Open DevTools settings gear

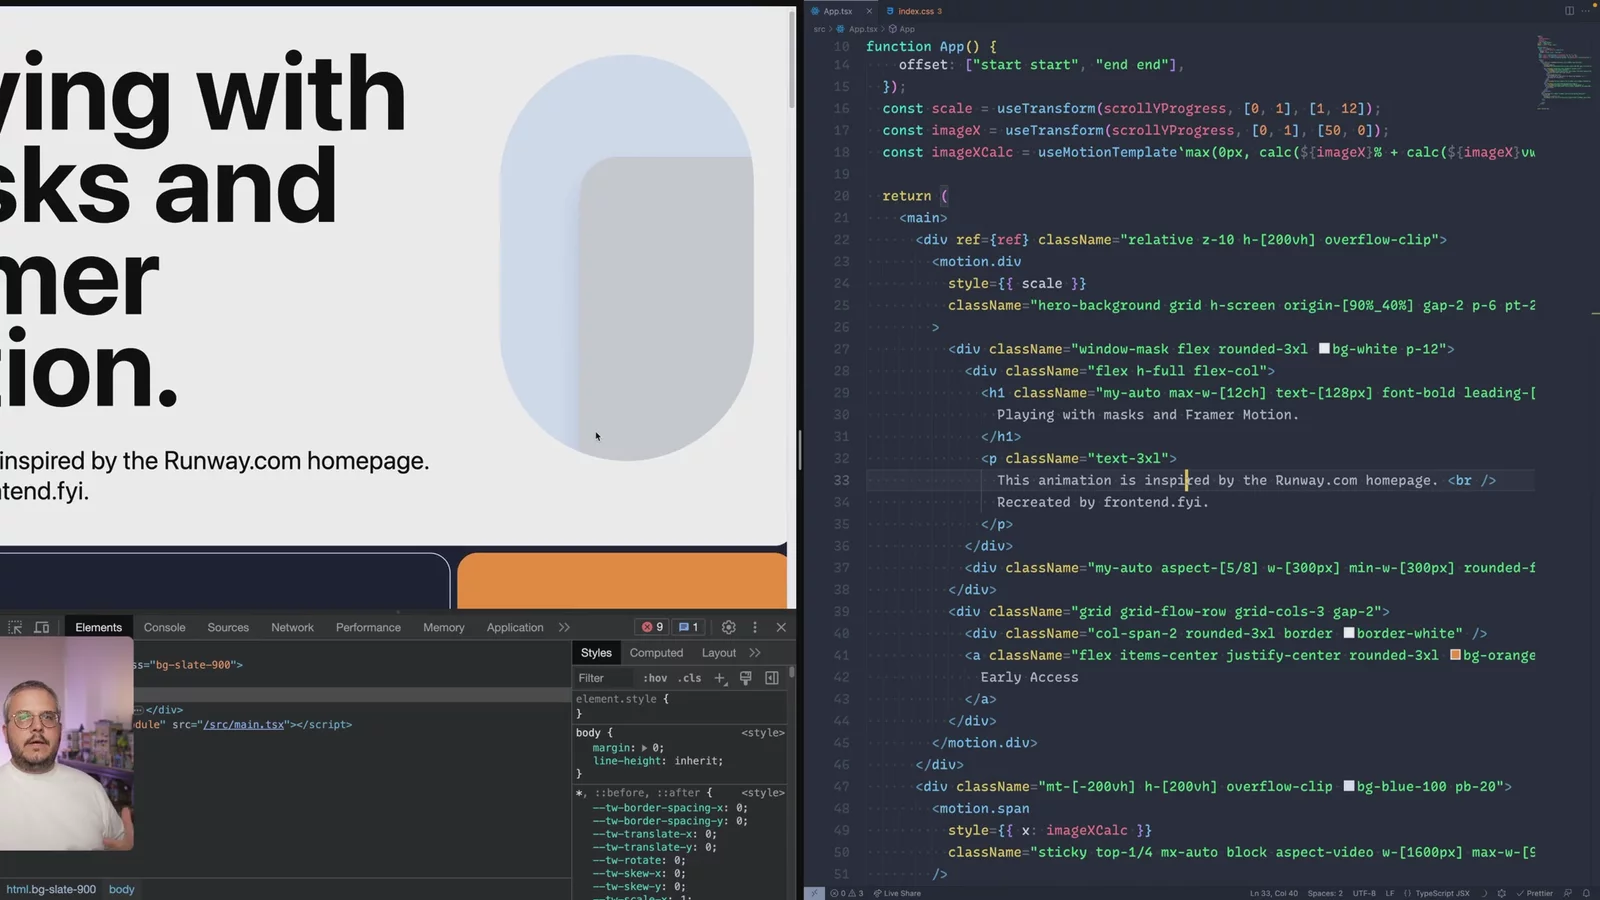(x=728, y=627)
